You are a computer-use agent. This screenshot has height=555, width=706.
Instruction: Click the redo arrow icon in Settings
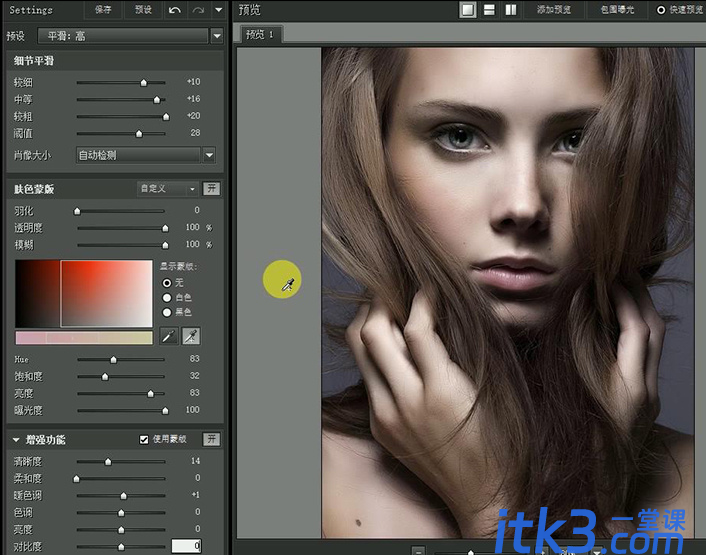[x=198, y=10]
